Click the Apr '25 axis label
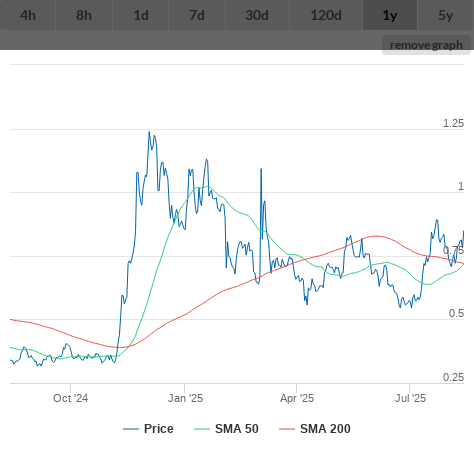 (297, 398)
